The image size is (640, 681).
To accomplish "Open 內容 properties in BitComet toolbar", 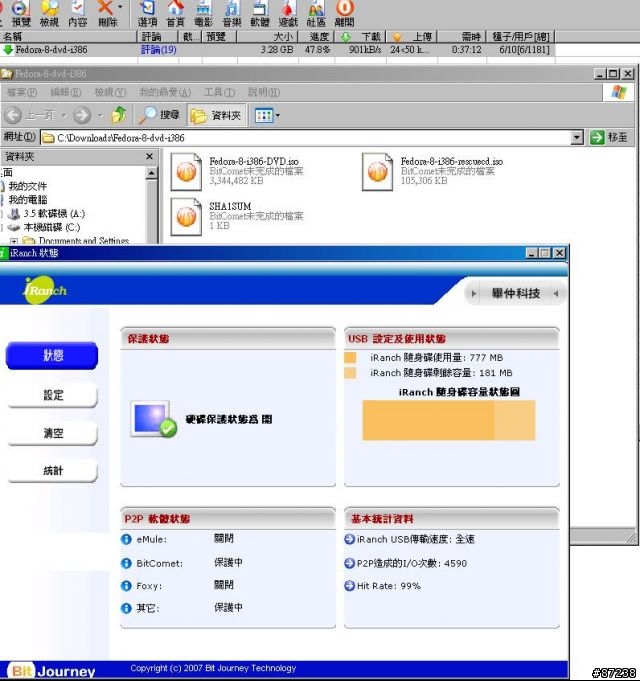I will [78, 13].
